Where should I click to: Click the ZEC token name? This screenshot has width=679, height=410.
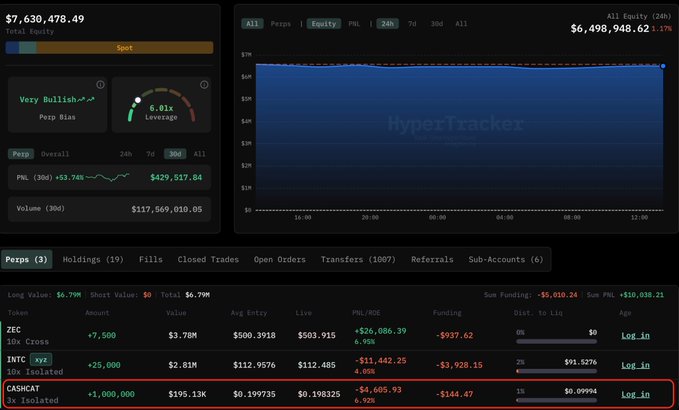(x=14, y=329)
